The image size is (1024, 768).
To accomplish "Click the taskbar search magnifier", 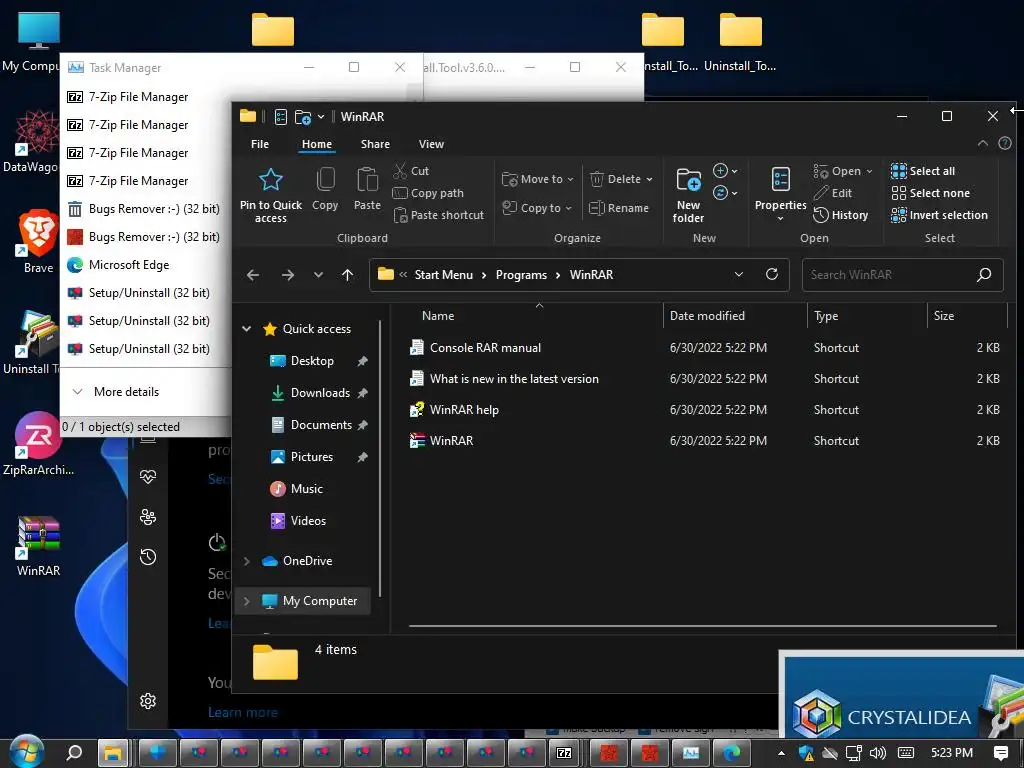I will pyautogui.click(x=74, y=752).
